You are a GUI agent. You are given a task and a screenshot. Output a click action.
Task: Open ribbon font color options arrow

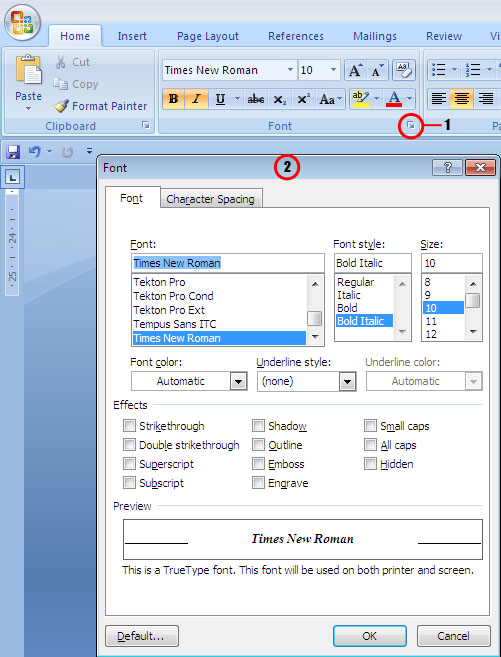click(x=409, y=99)
